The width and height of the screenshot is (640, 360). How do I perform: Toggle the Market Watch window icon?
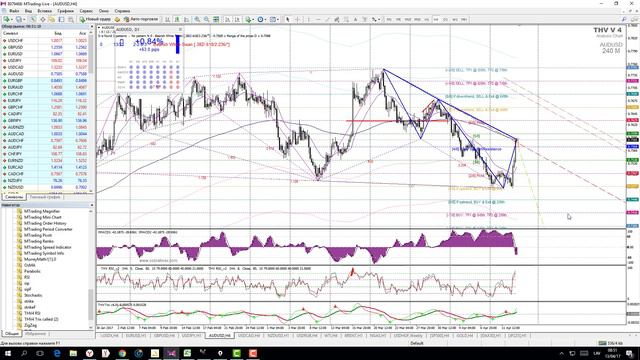coord(33,19)
